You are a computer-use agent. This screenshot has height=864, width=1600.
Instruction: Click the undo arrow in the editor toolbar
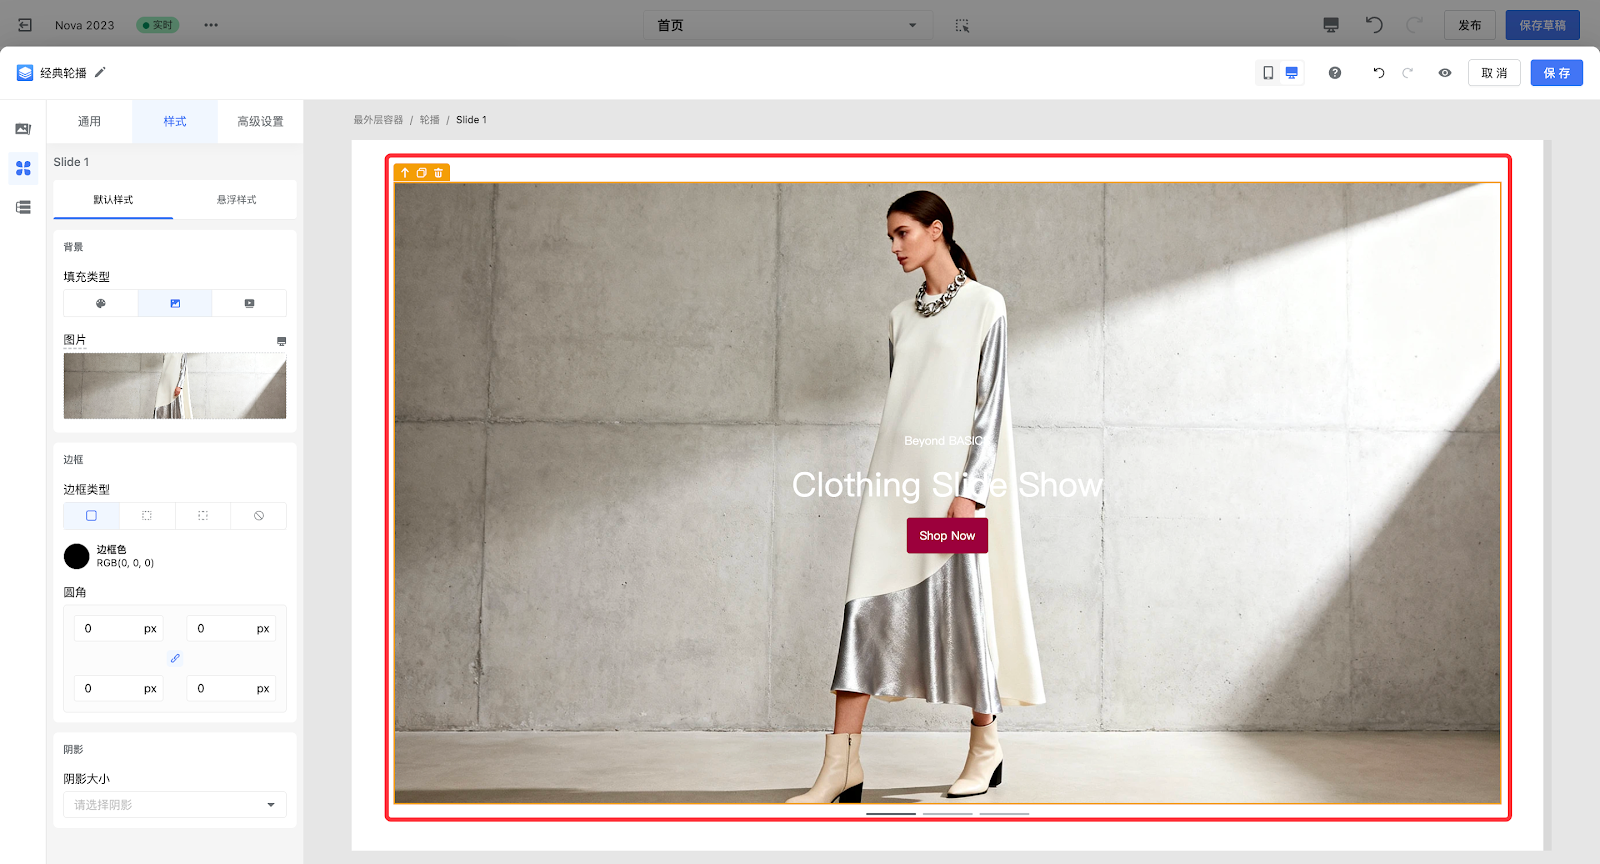click(1378, 73)
